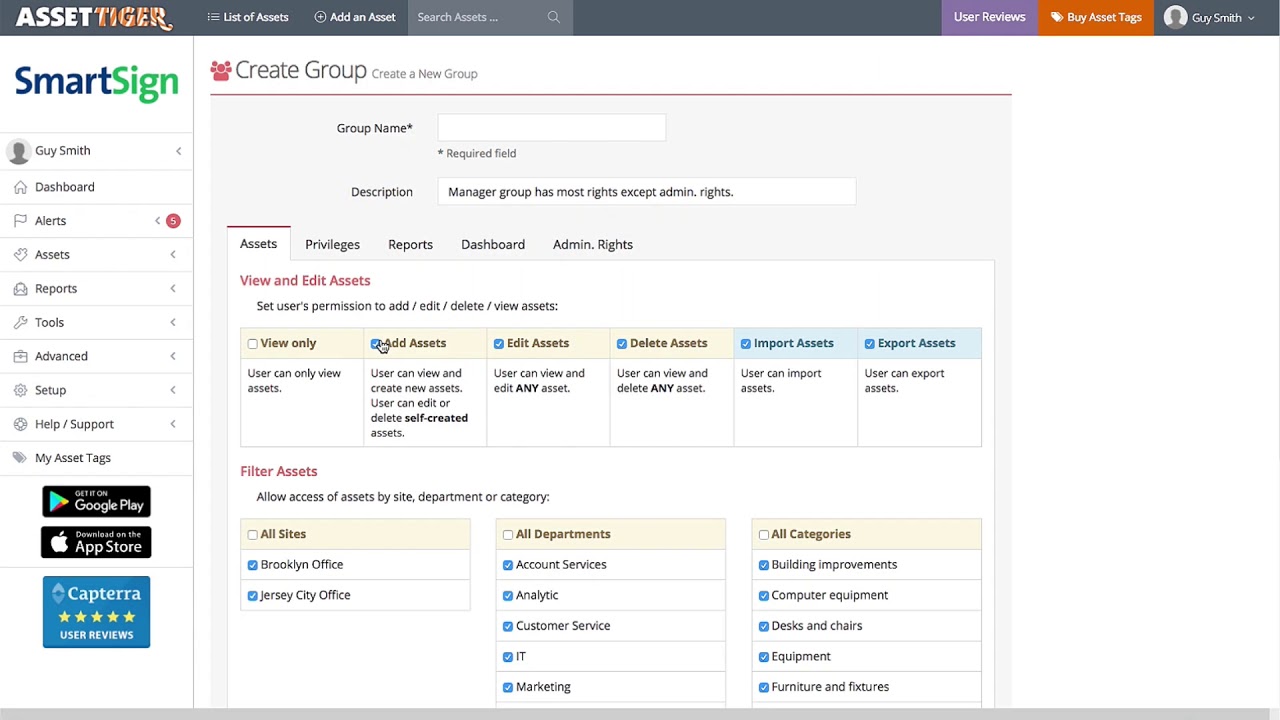The image size is (1280, 720).
Task: Open the Capterra user reviews banner
Action: [96, 612]
